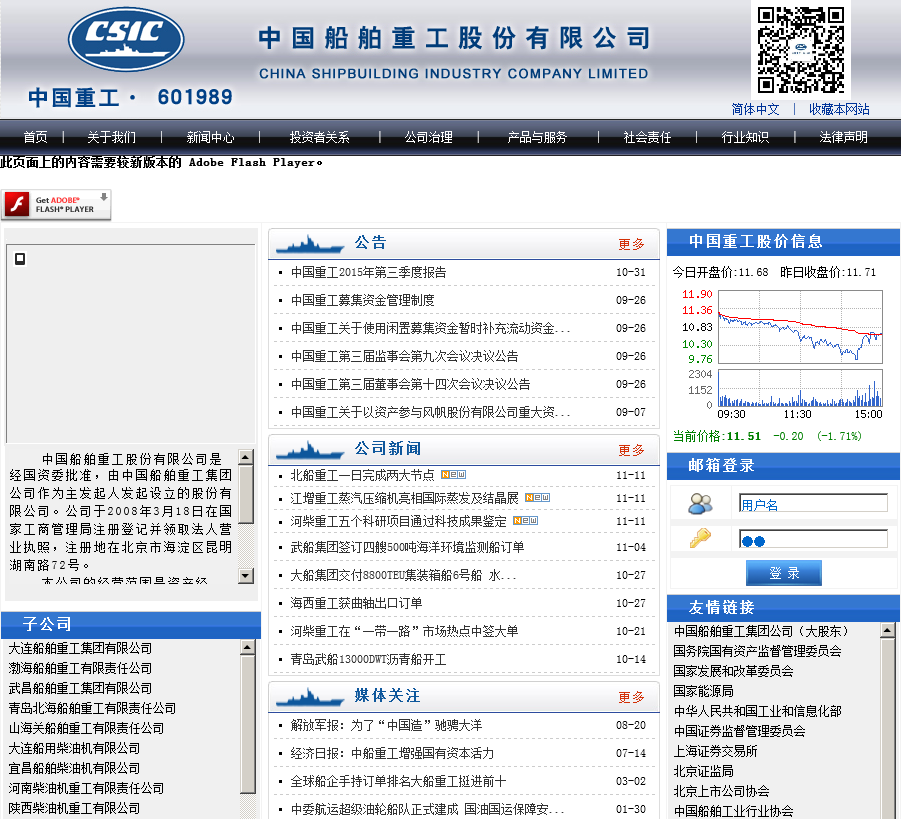Open 中国重工2015年第三季度报告 announcement
This screenshot has width=901, height=819.
coord(368,272)
